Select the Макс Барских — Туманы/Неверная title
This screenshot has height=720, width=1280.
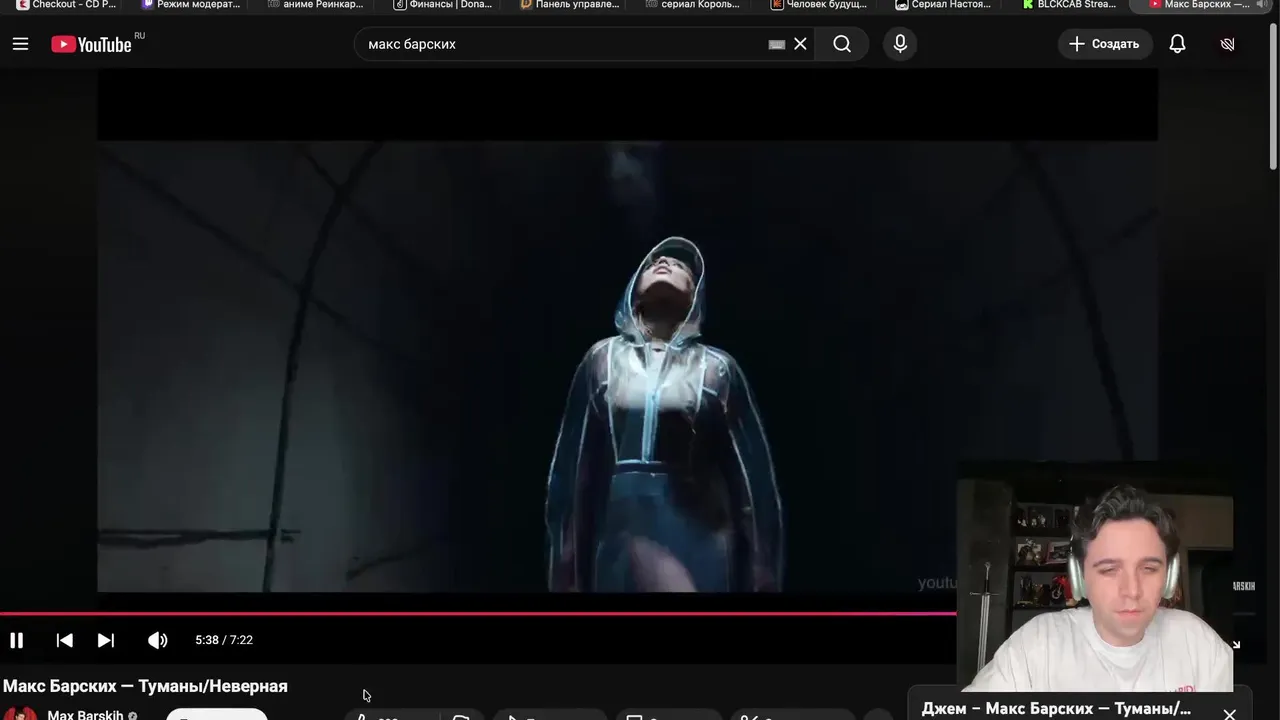coord(145,686)
